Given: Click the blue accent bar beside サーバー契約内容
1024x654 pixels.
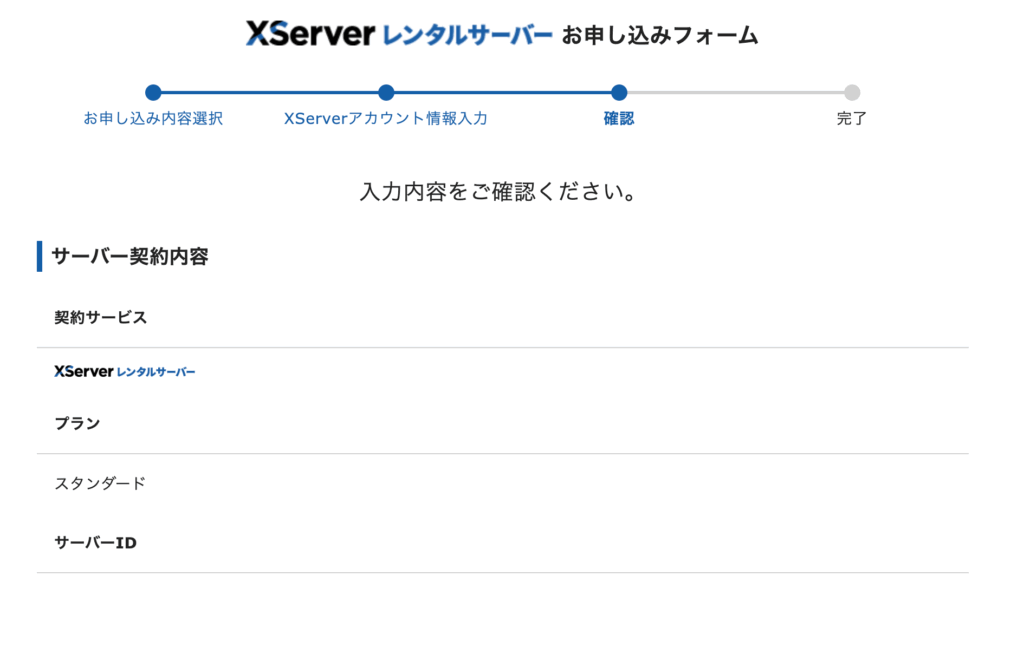Looking at the screenshot, I should coord(40,256).
